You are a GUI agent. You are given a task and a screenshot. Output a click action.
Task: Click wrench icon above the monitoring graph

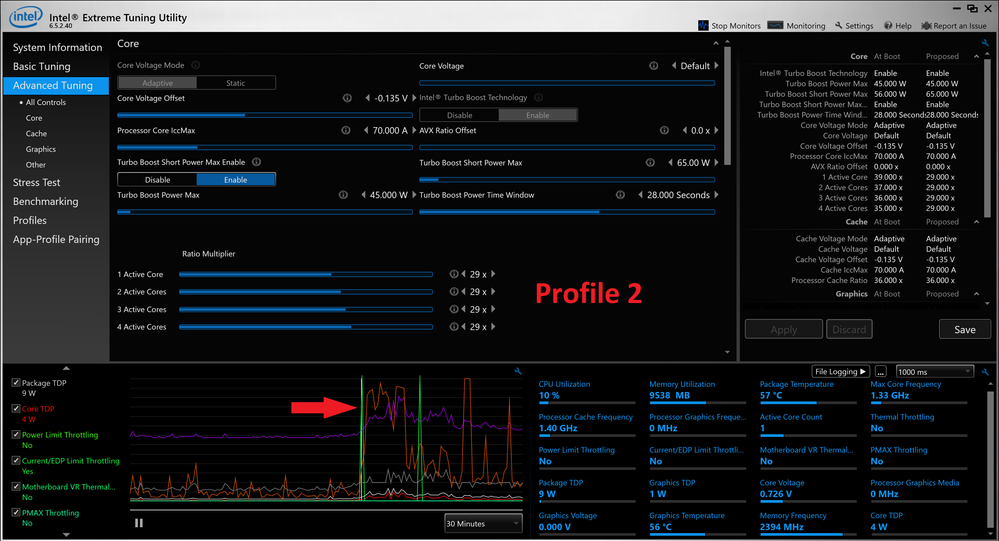tap(518, 371)
